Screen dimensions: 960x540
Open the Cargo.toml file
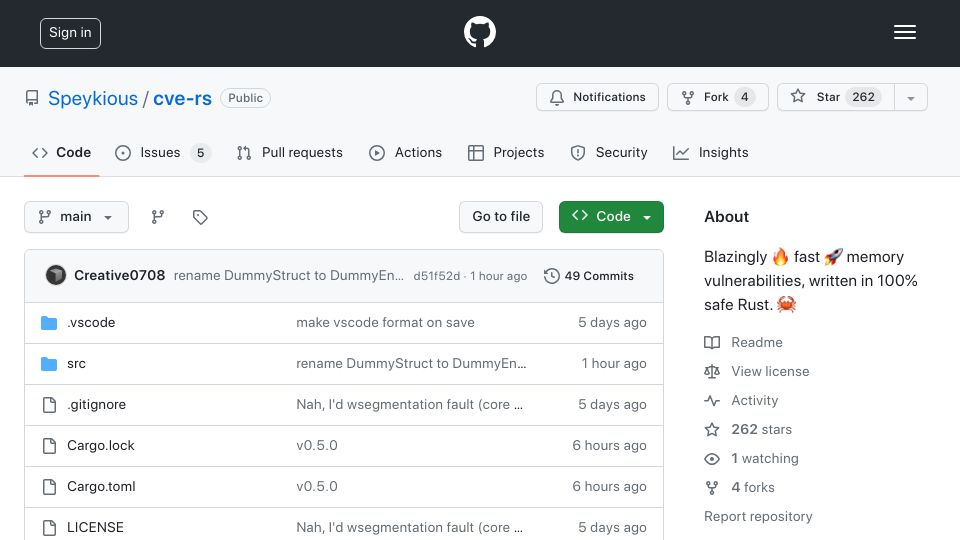[x=101, y=487]
